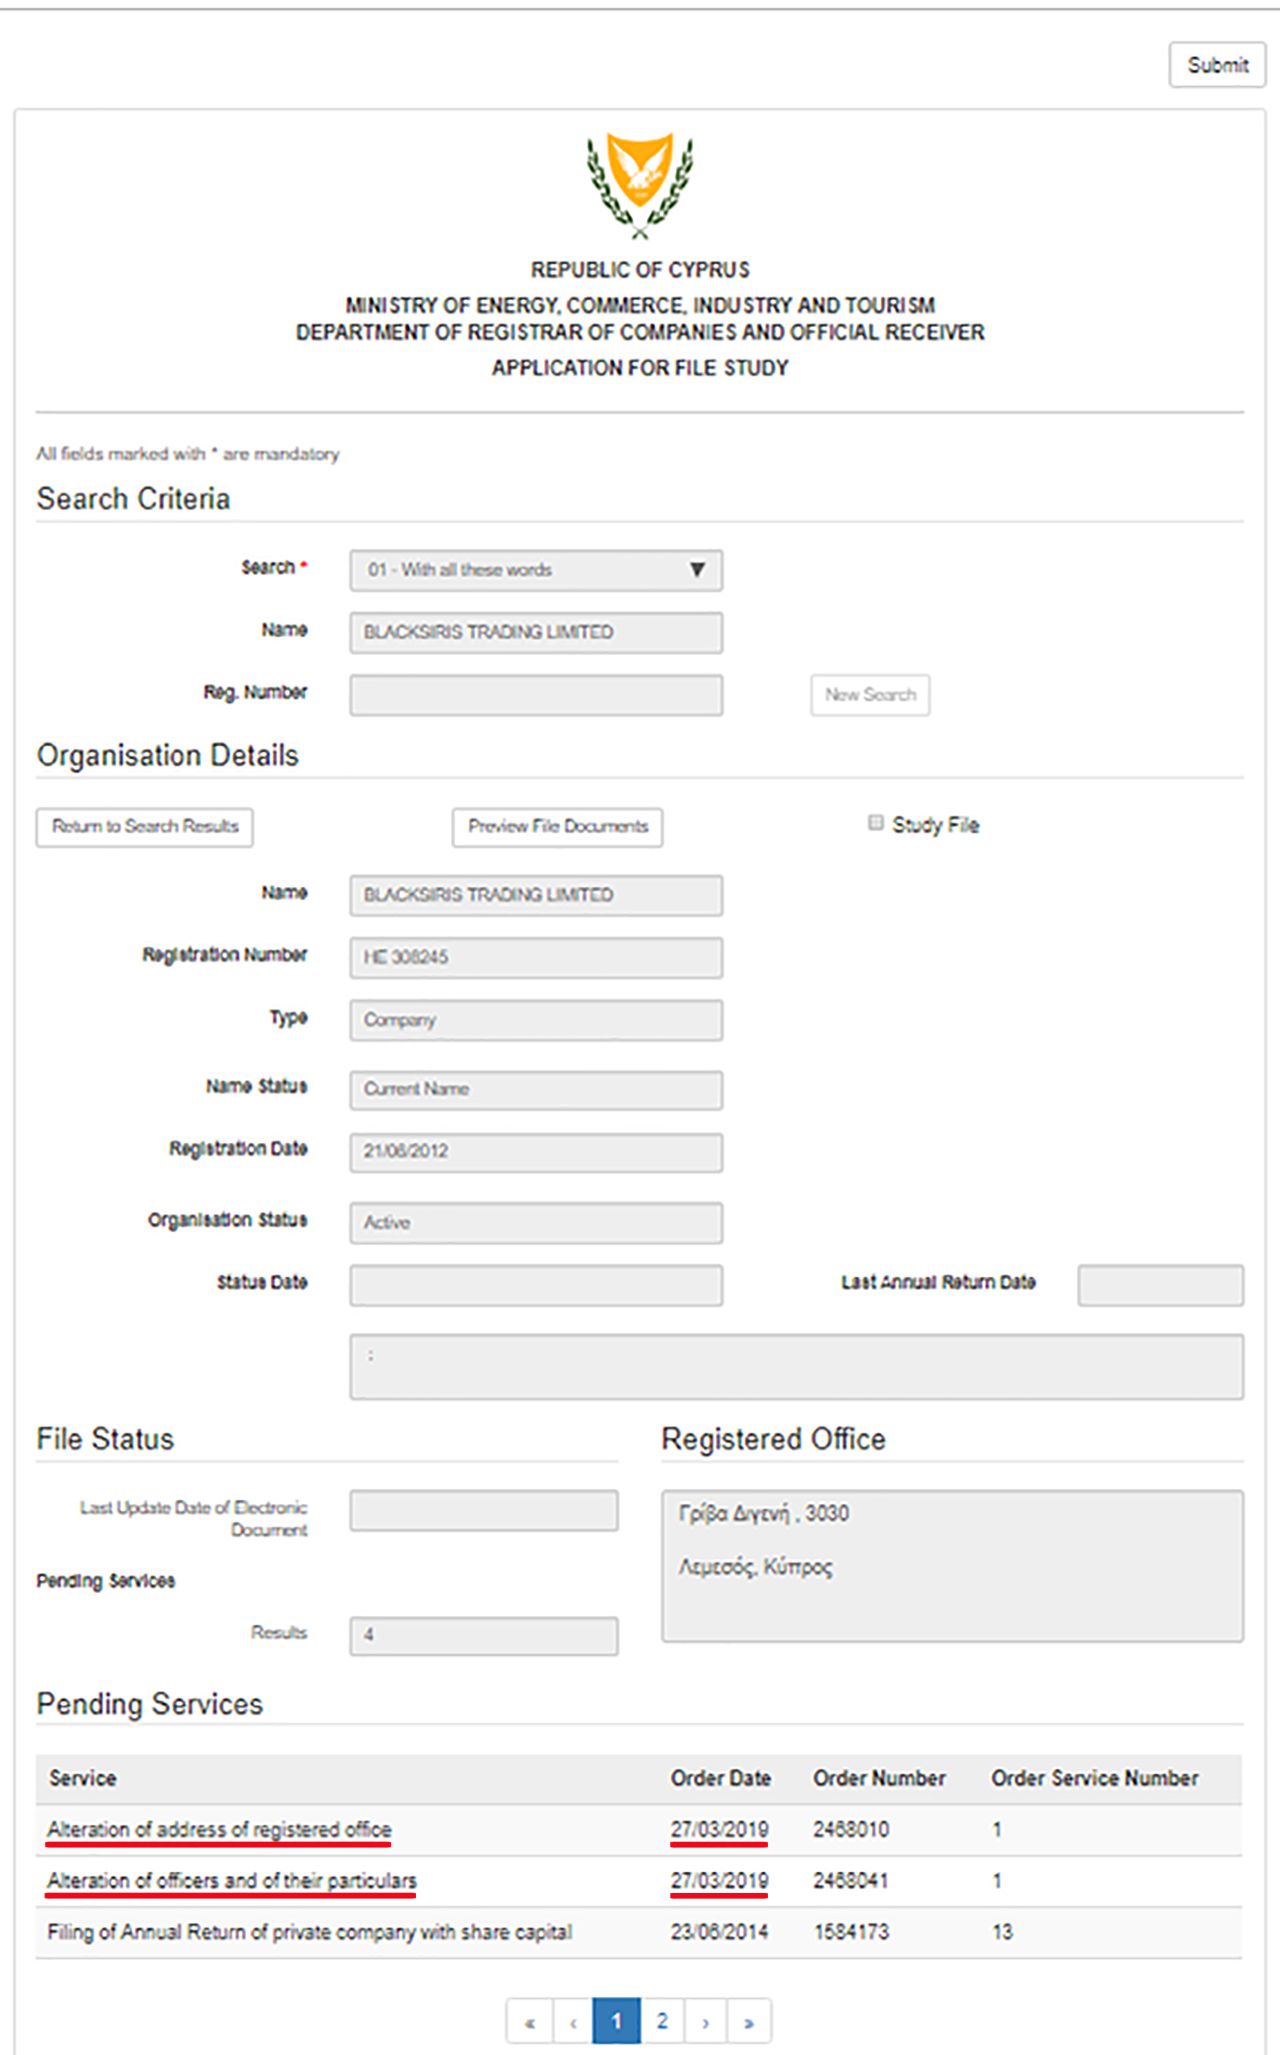Focus the Reg. Number search field

coord(536,695)
